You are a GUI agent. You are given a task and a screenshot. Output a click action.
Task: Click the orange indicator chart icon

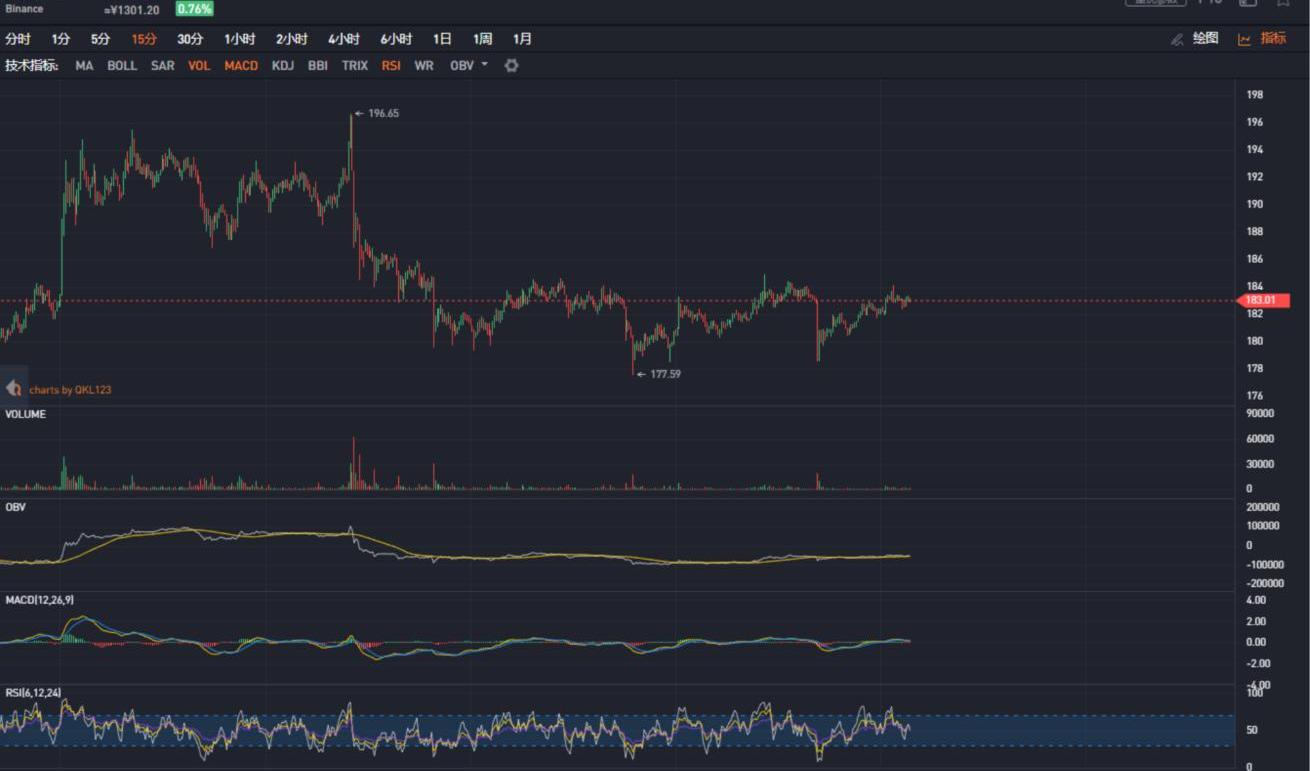coord(1244,39)
